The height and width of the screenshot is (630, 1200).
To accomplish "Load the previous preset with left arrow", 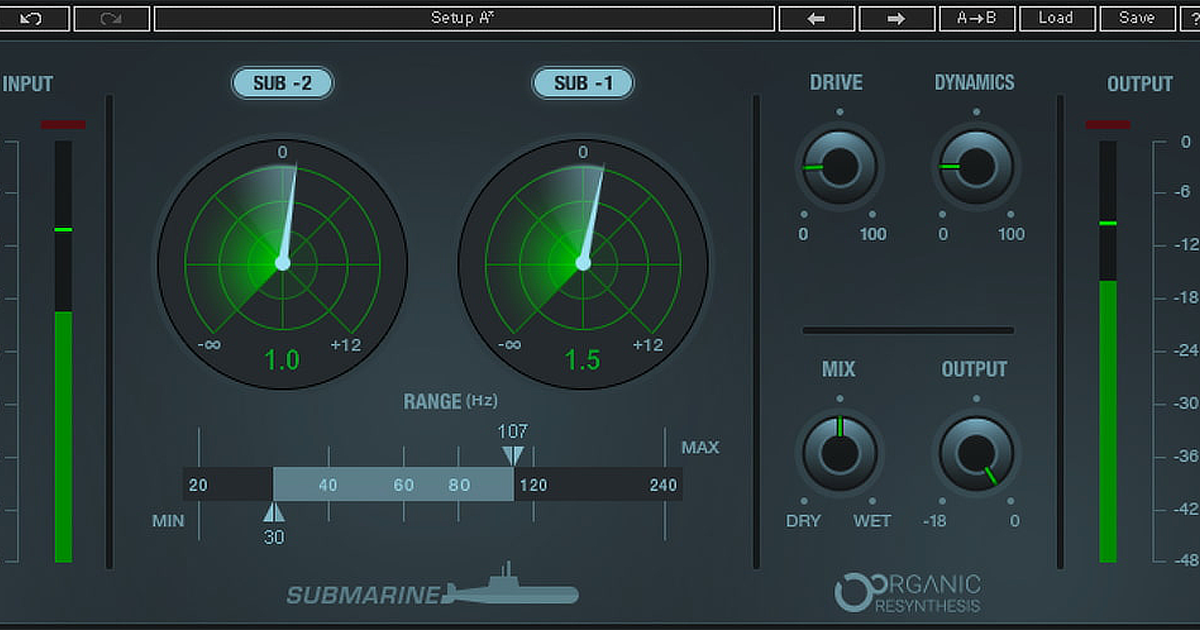I will (x=816, y=18).
